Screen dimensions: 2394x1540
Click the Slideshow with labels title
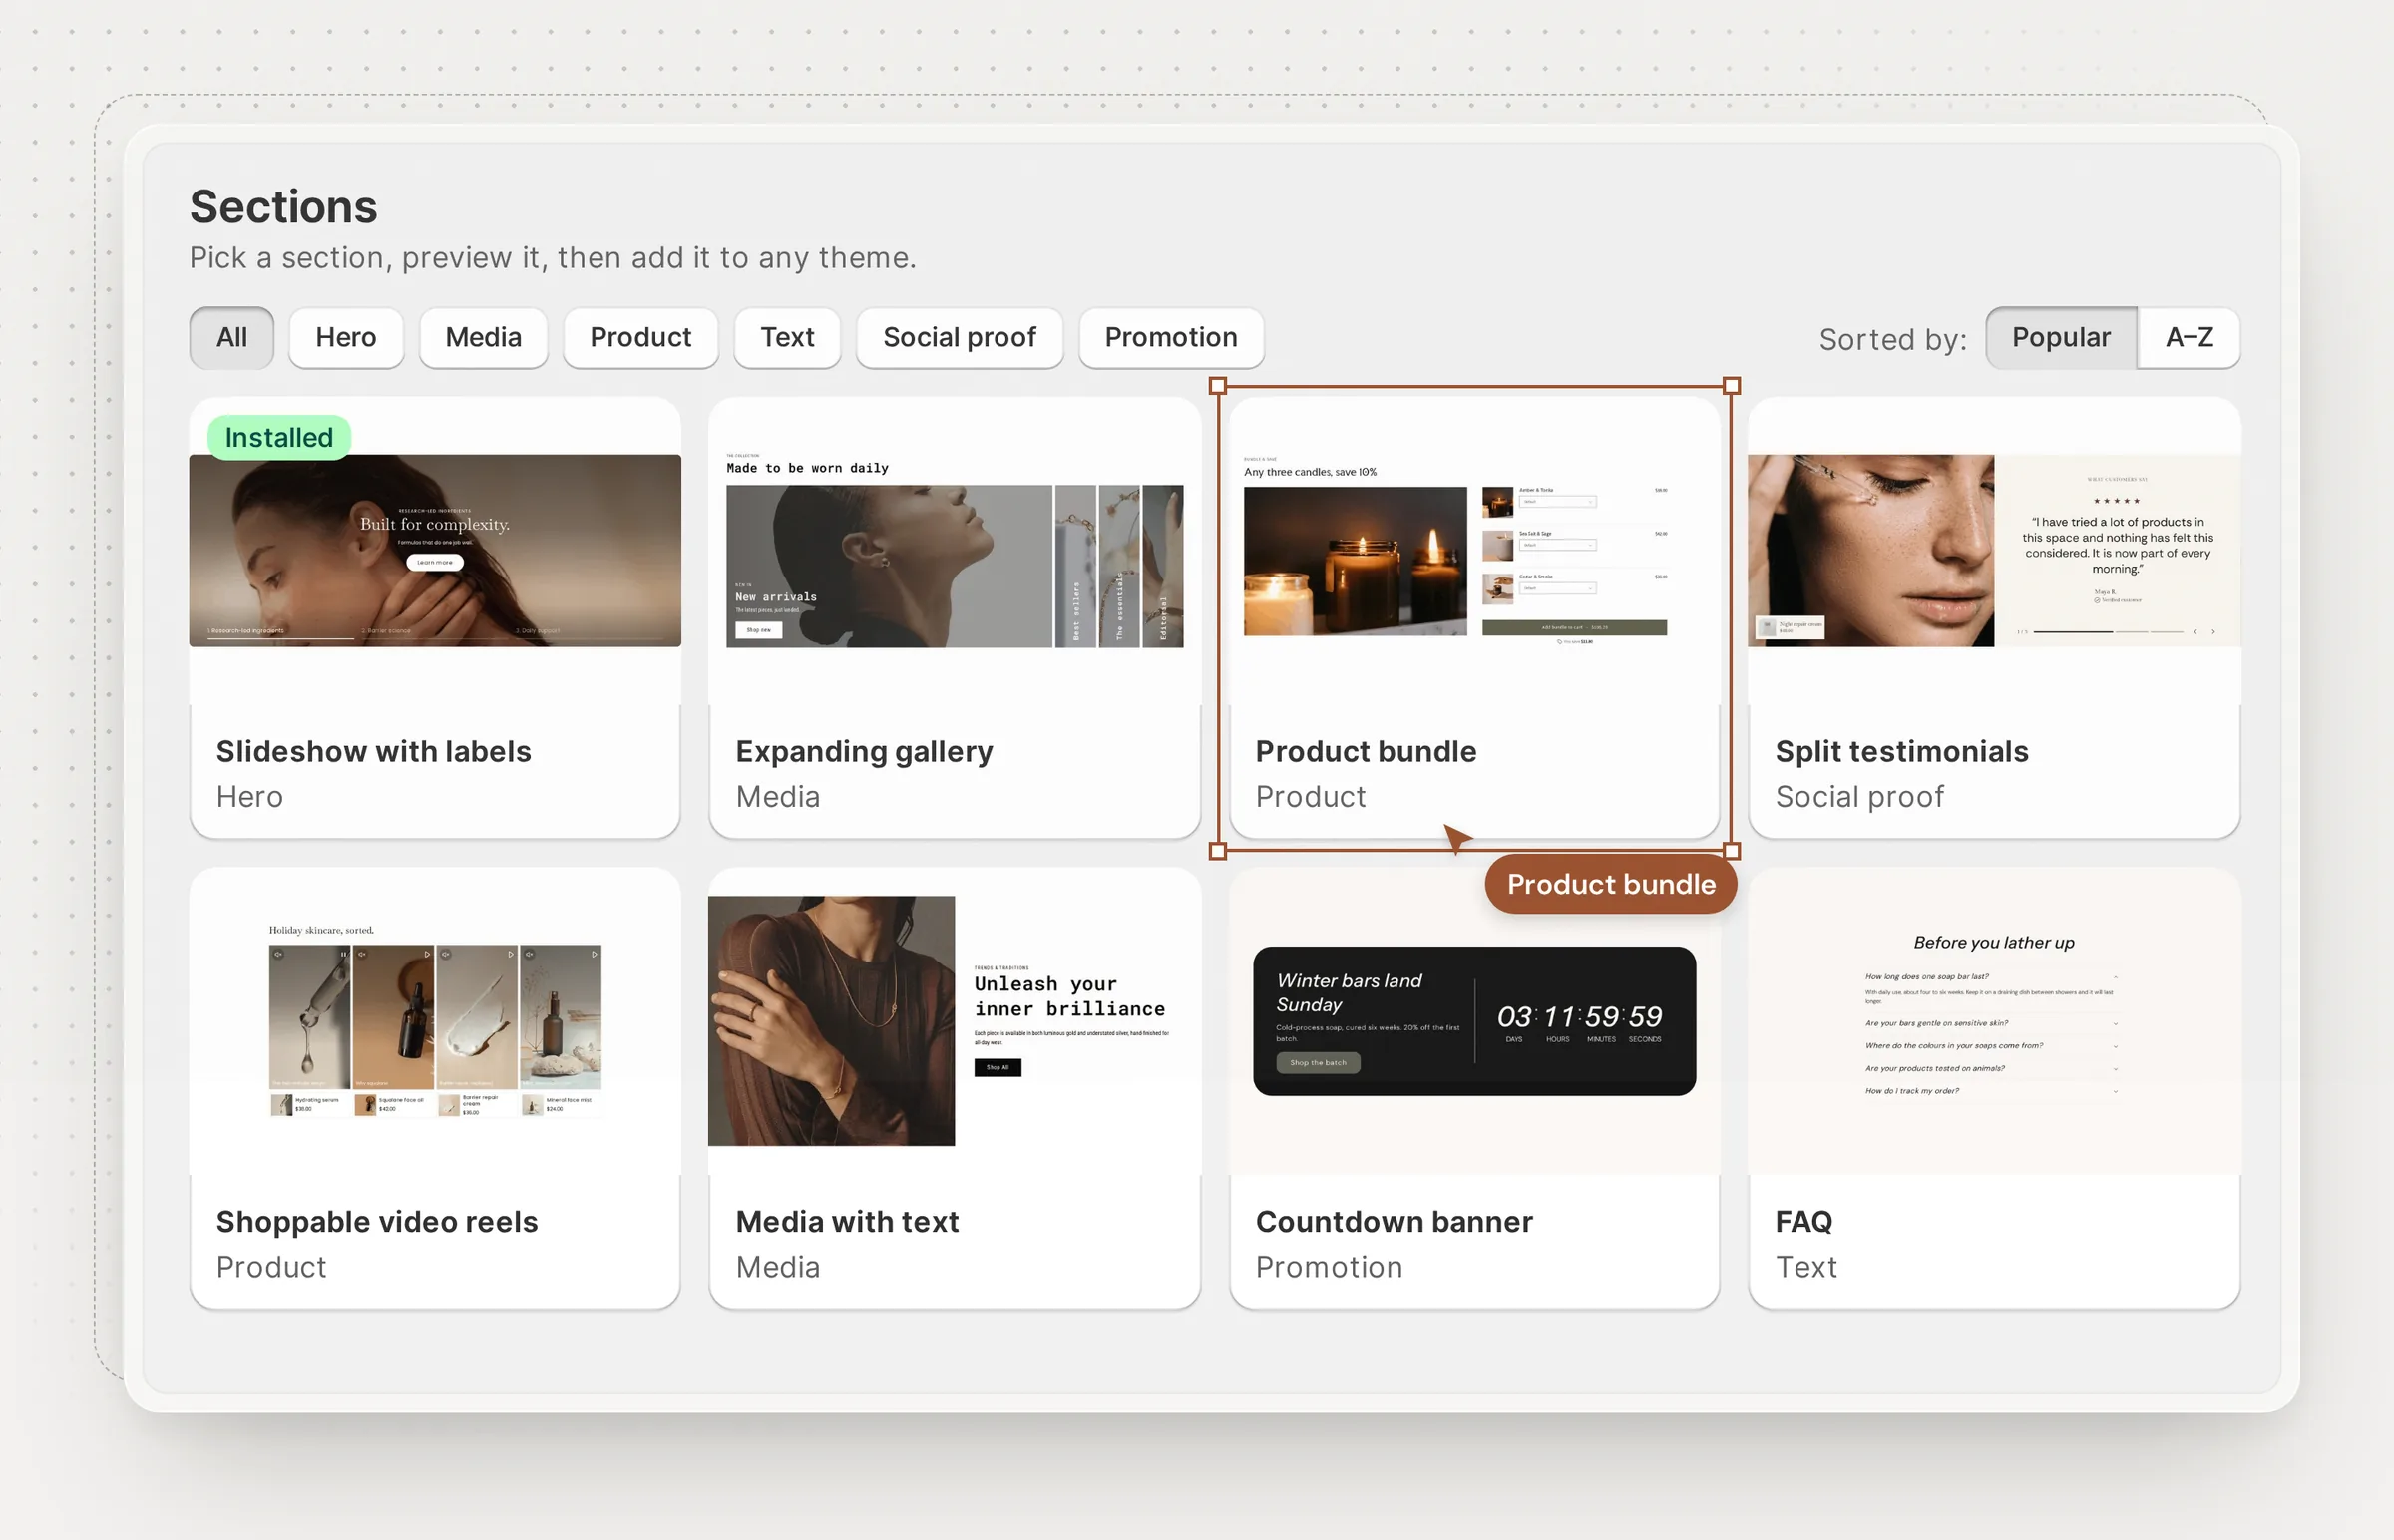pos(373,751)
